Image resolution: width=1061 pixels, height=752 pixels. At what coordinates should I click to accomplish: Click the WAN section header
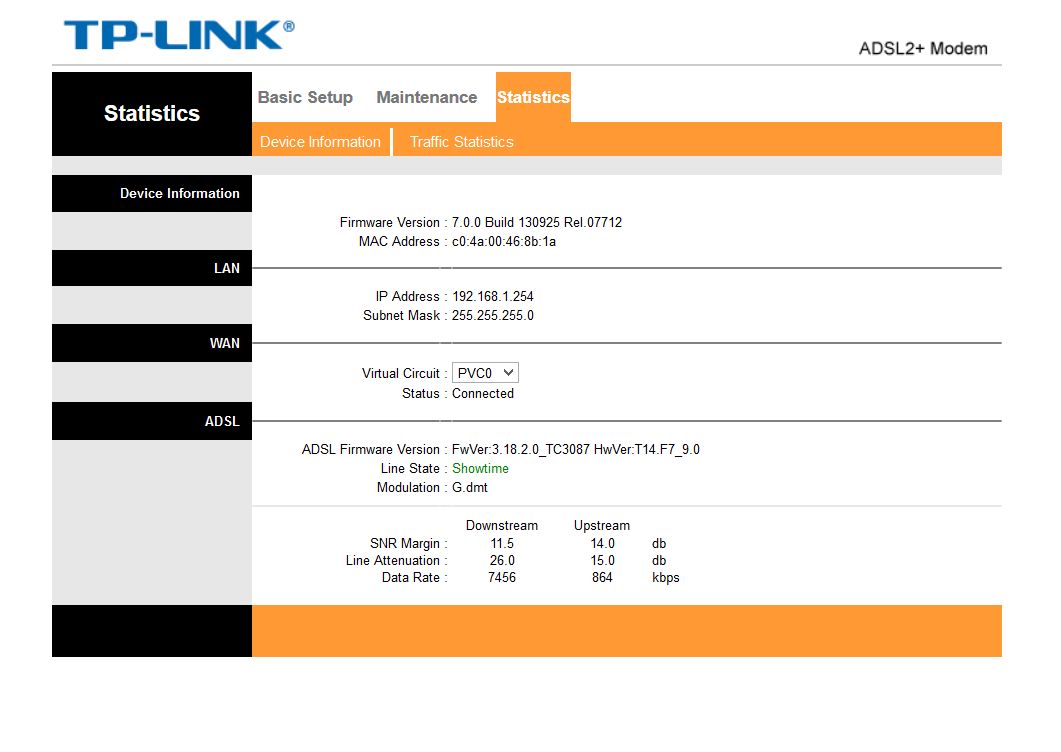pyautogui.click(x=224, y=343)
